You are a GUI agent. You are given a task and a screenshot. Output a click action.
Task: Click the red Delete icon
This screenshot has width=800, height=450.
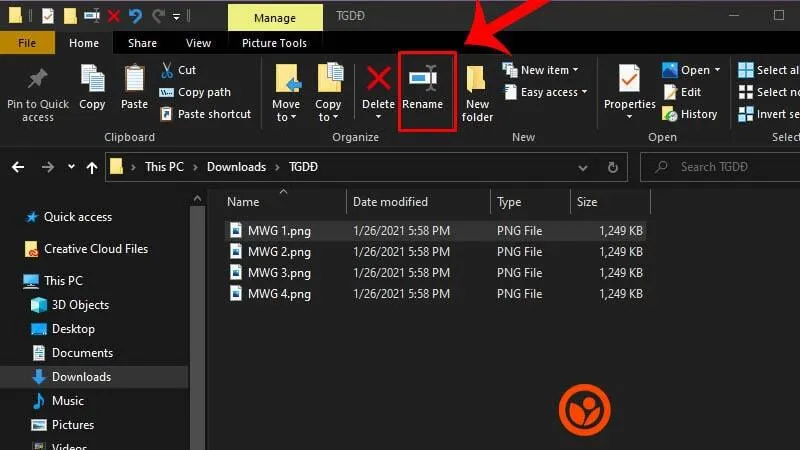point(379,79)
